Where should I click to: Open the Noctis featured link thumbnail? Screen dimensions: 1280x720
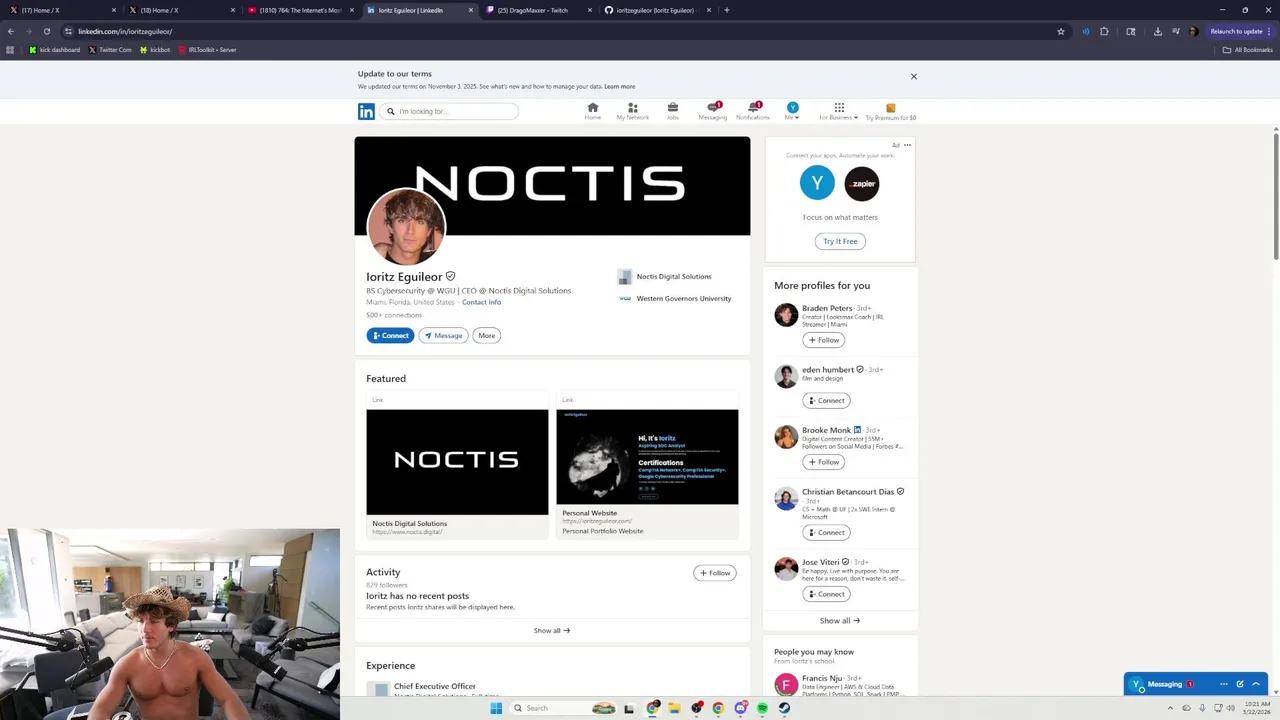(457, 462)
